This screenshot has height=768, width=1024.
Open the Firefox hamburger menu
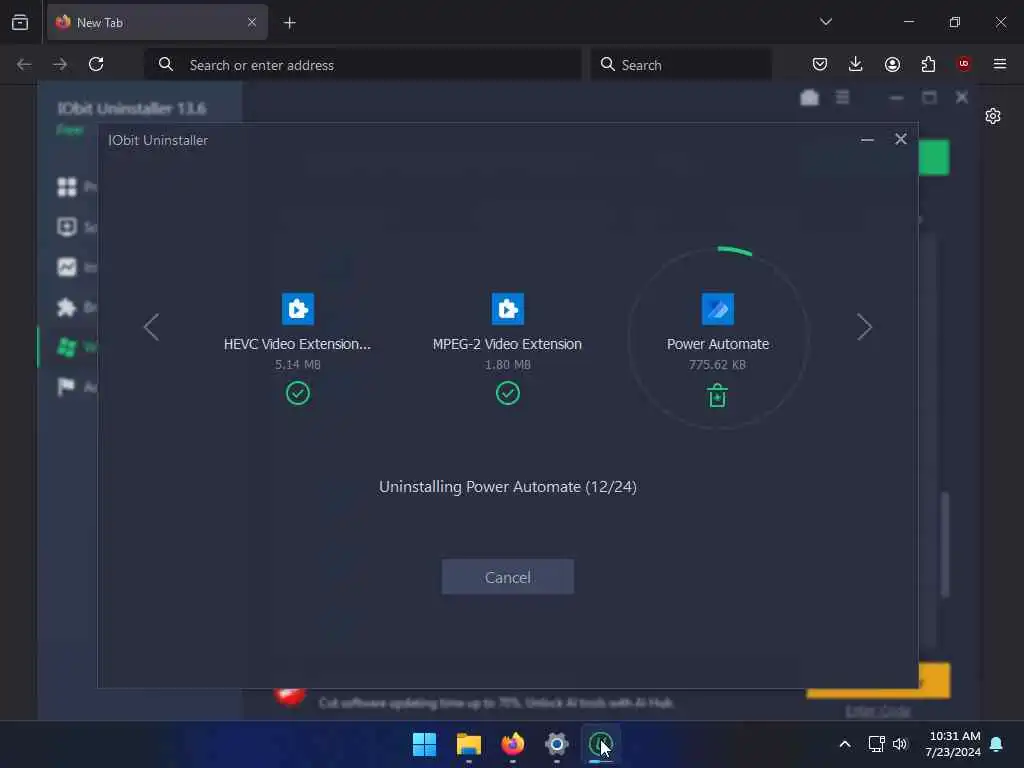click(x=999, y=64)
